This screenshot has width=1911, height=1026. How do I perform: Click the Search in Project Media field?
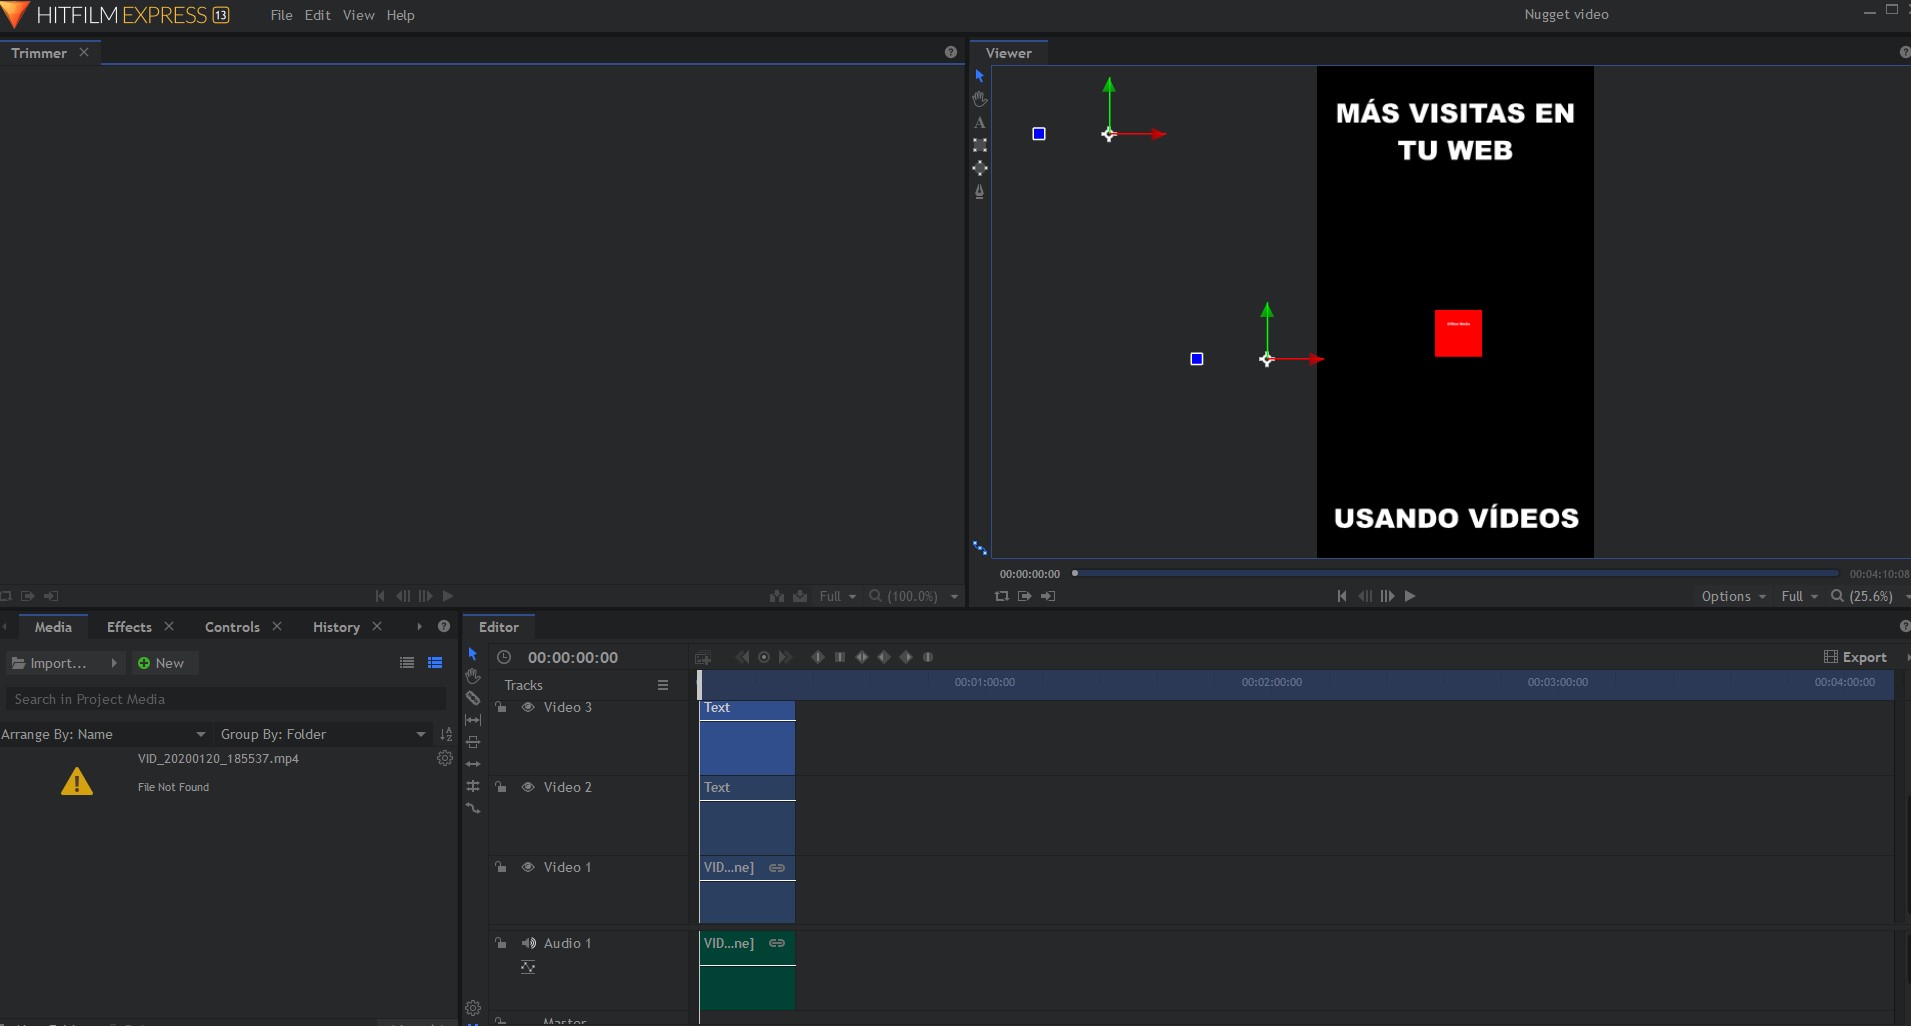tap(227, 699)
